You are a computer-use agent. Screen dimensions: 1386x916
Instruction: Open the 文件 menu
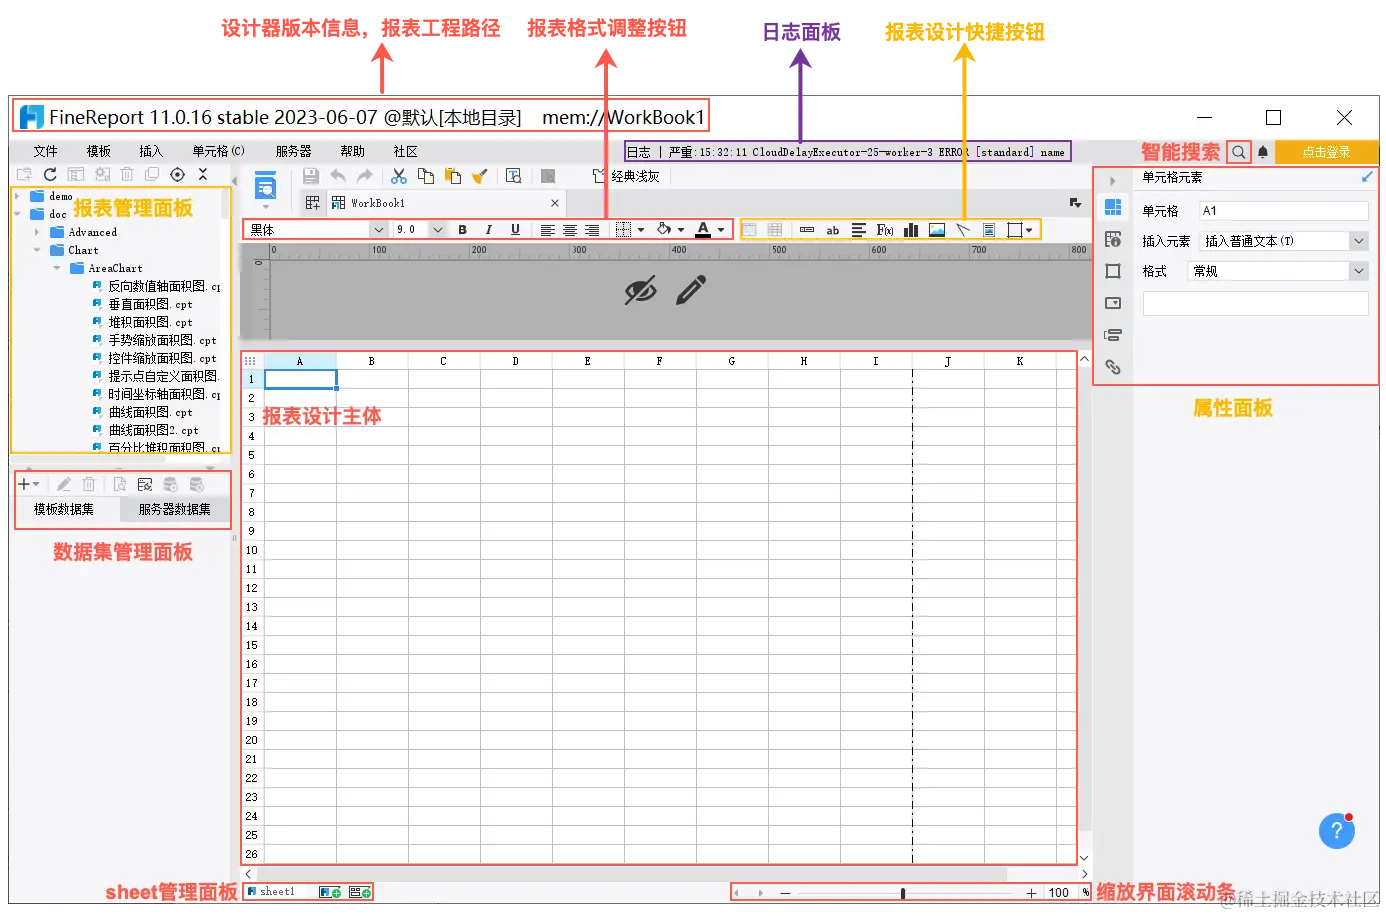coord(45,151)
